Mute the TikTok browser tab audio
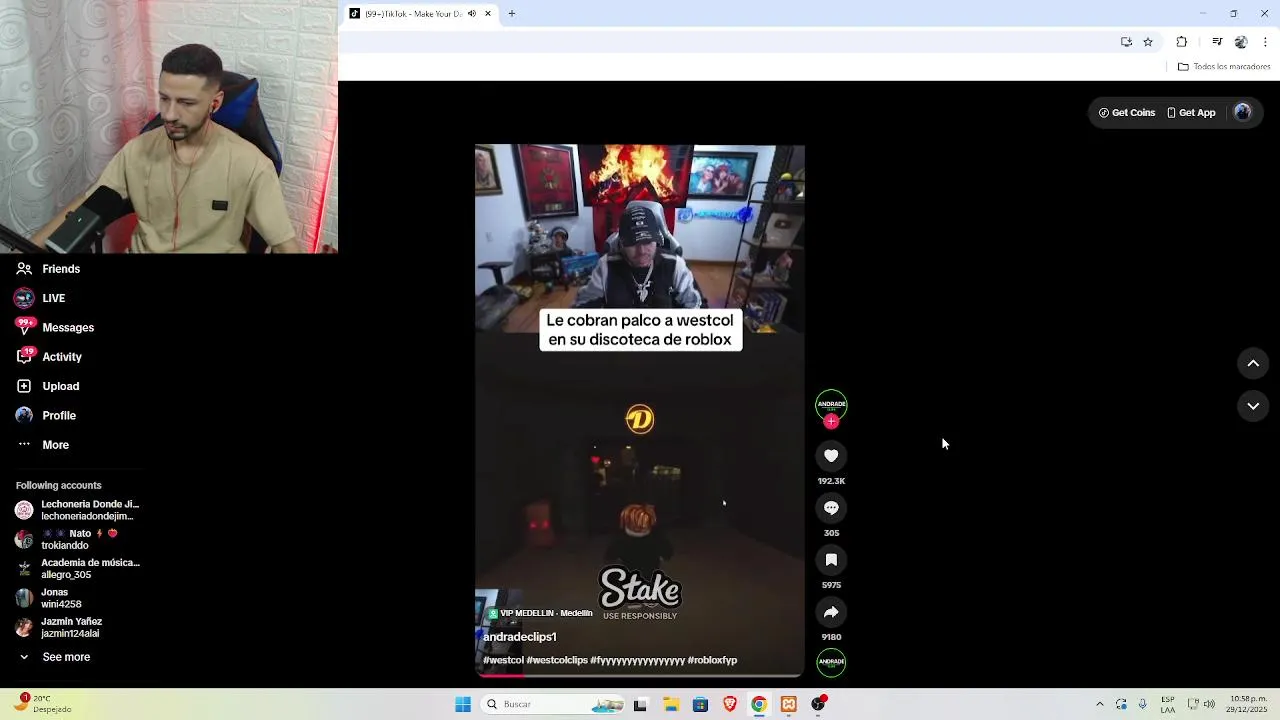1280x720 pixels. pos(472,14)
